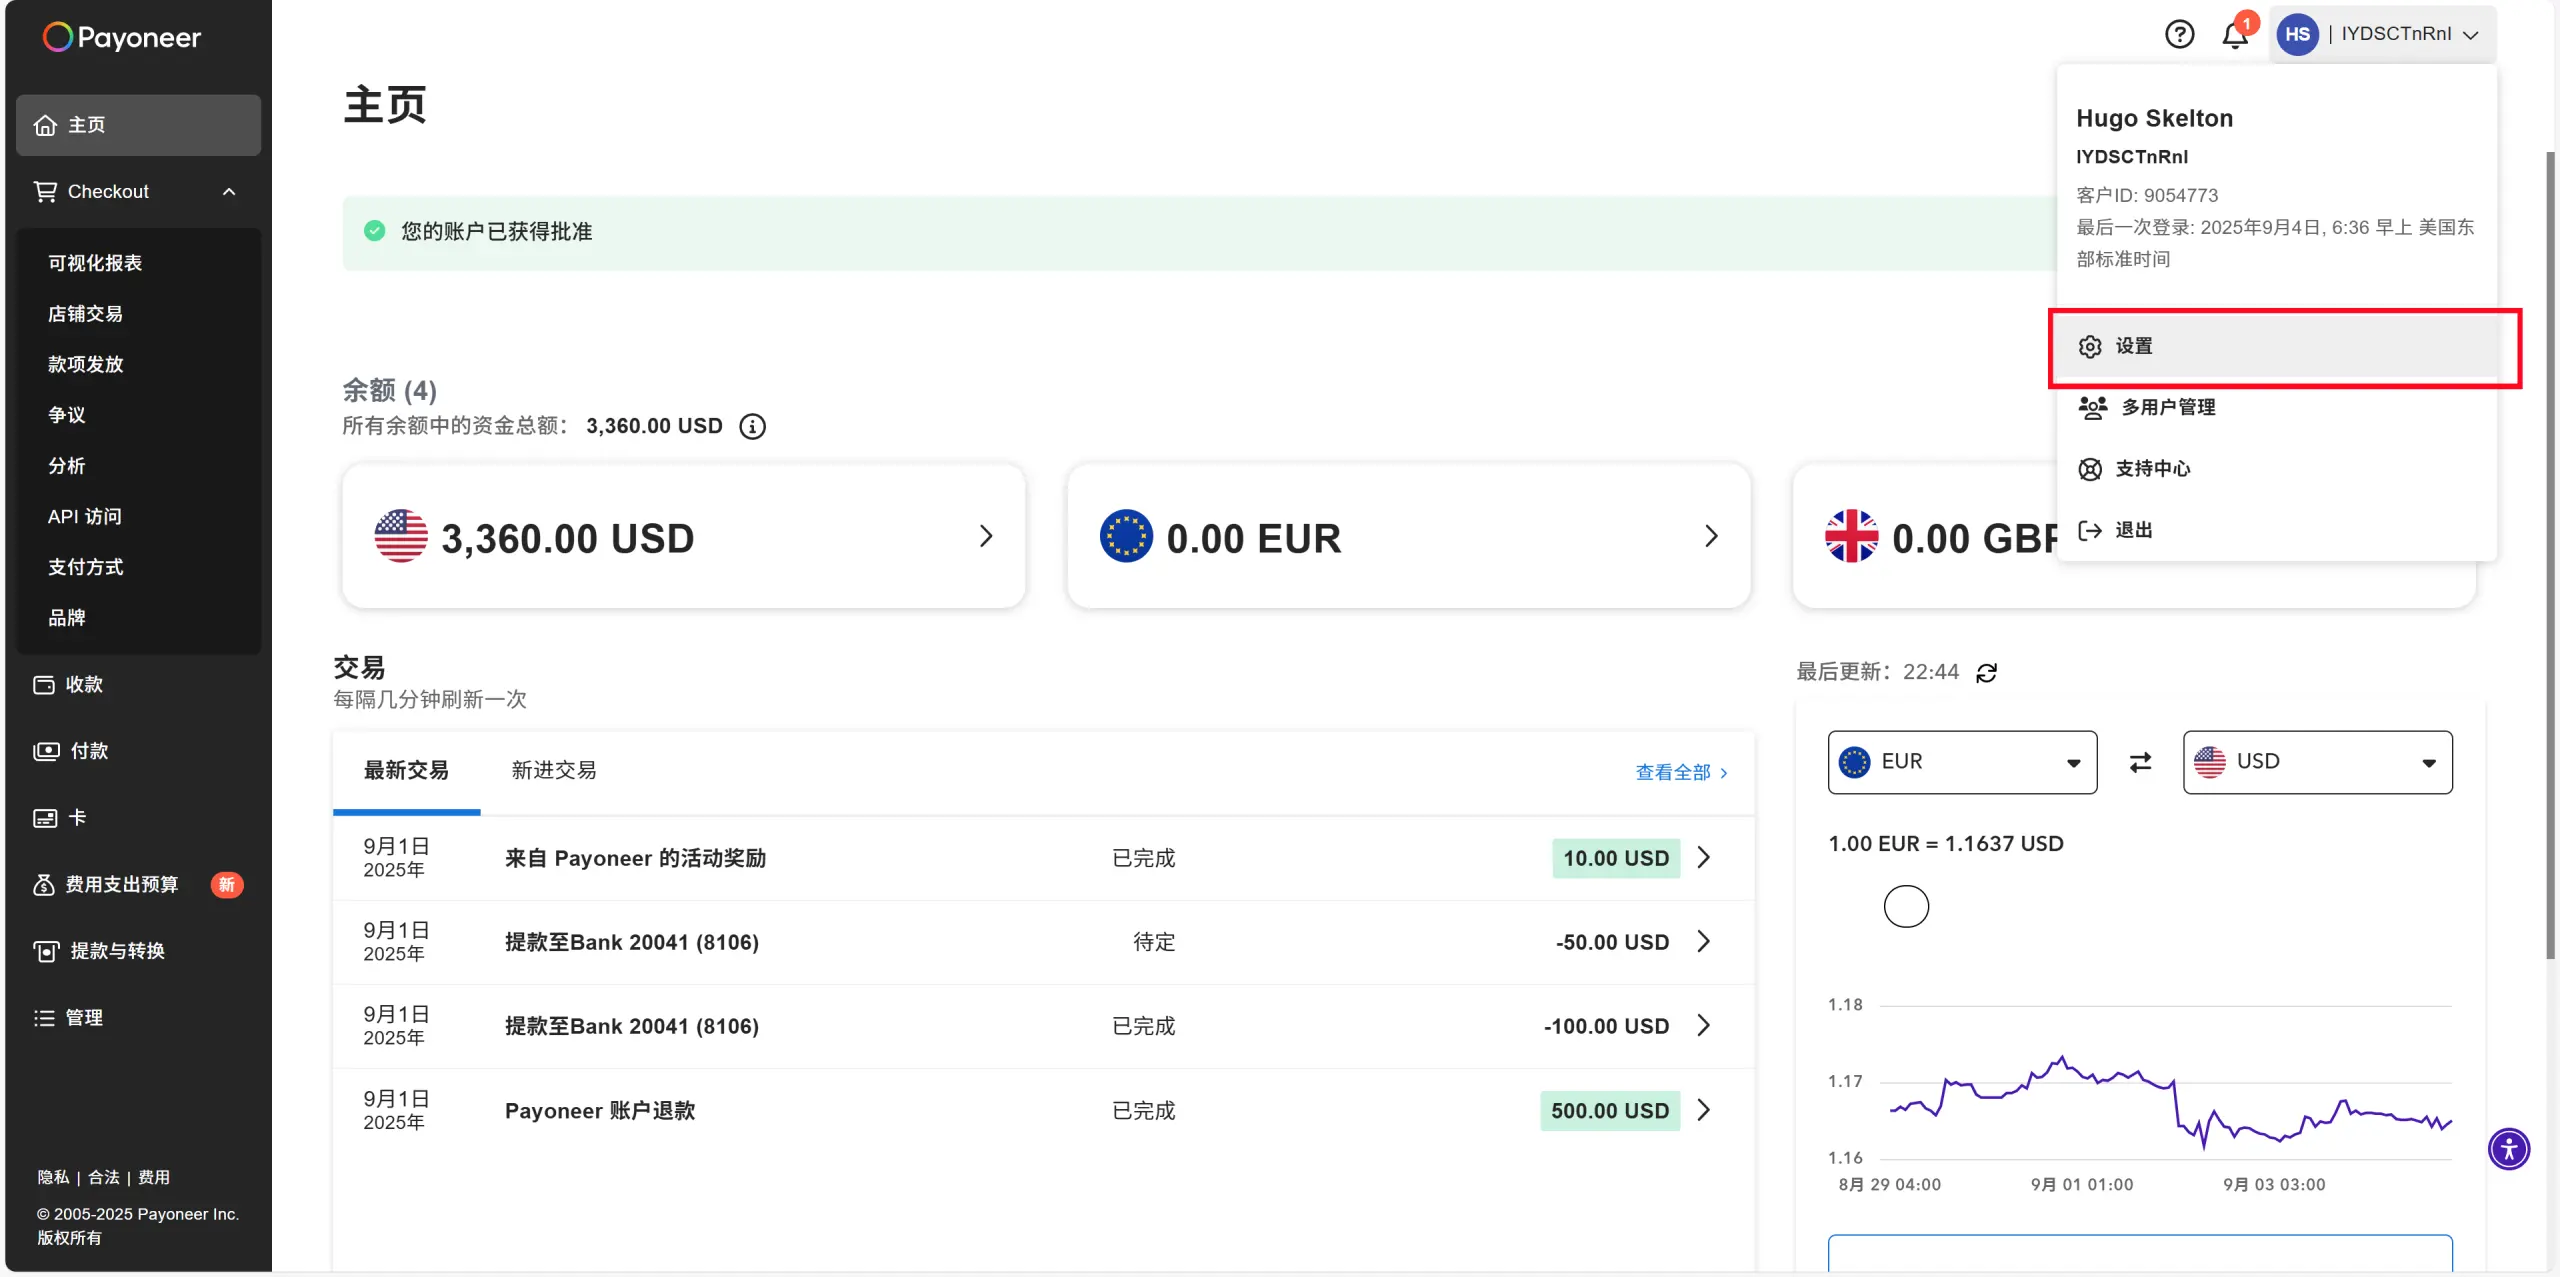Click the 新 badge on 费用支出预算

coord(227,885)
